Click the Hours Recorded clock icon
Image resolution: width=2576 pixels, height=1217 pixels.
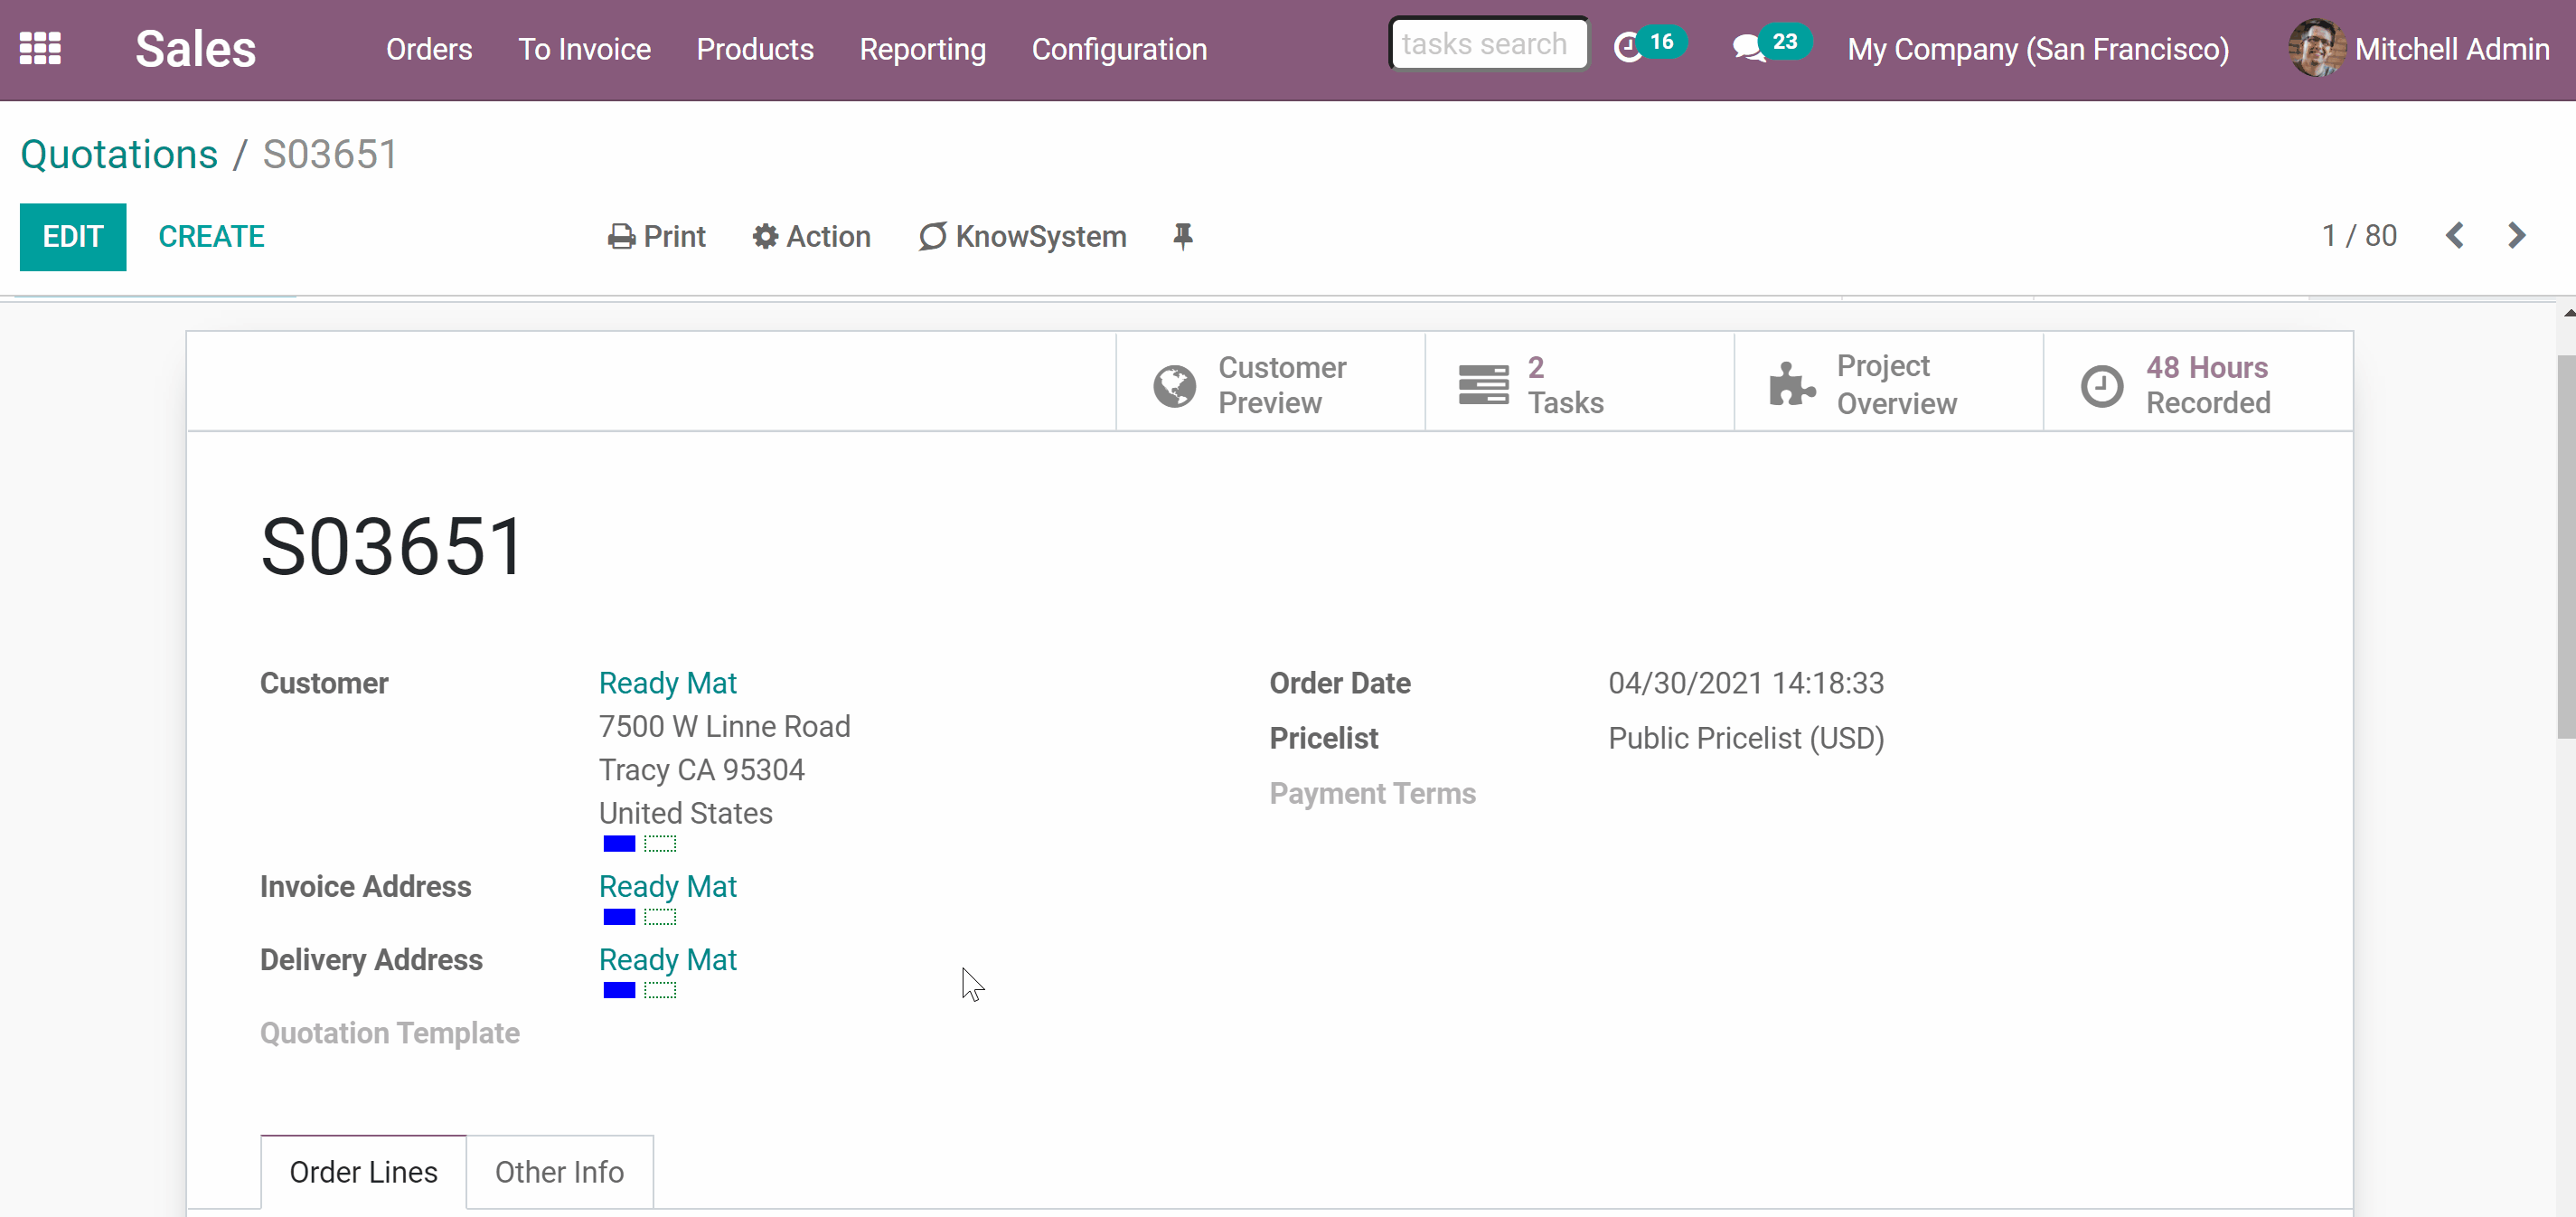[2101, 386]
